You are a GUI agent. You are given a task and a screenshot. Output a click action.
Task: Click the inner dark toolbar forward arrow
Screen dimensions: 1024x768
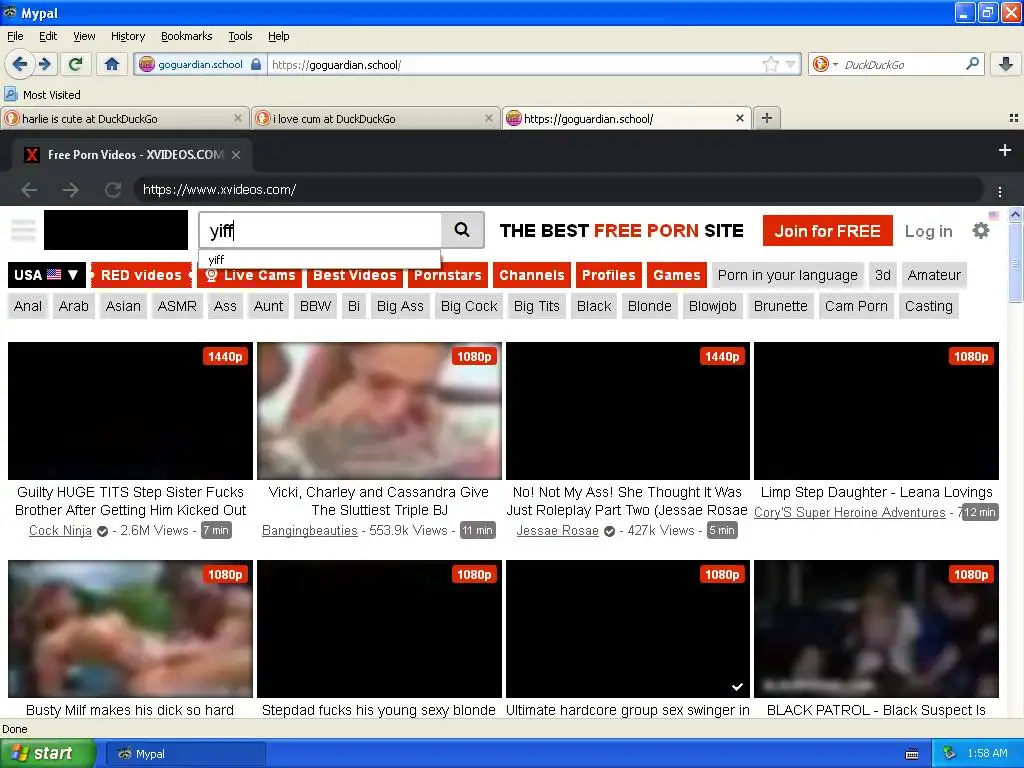coord(71,190)
